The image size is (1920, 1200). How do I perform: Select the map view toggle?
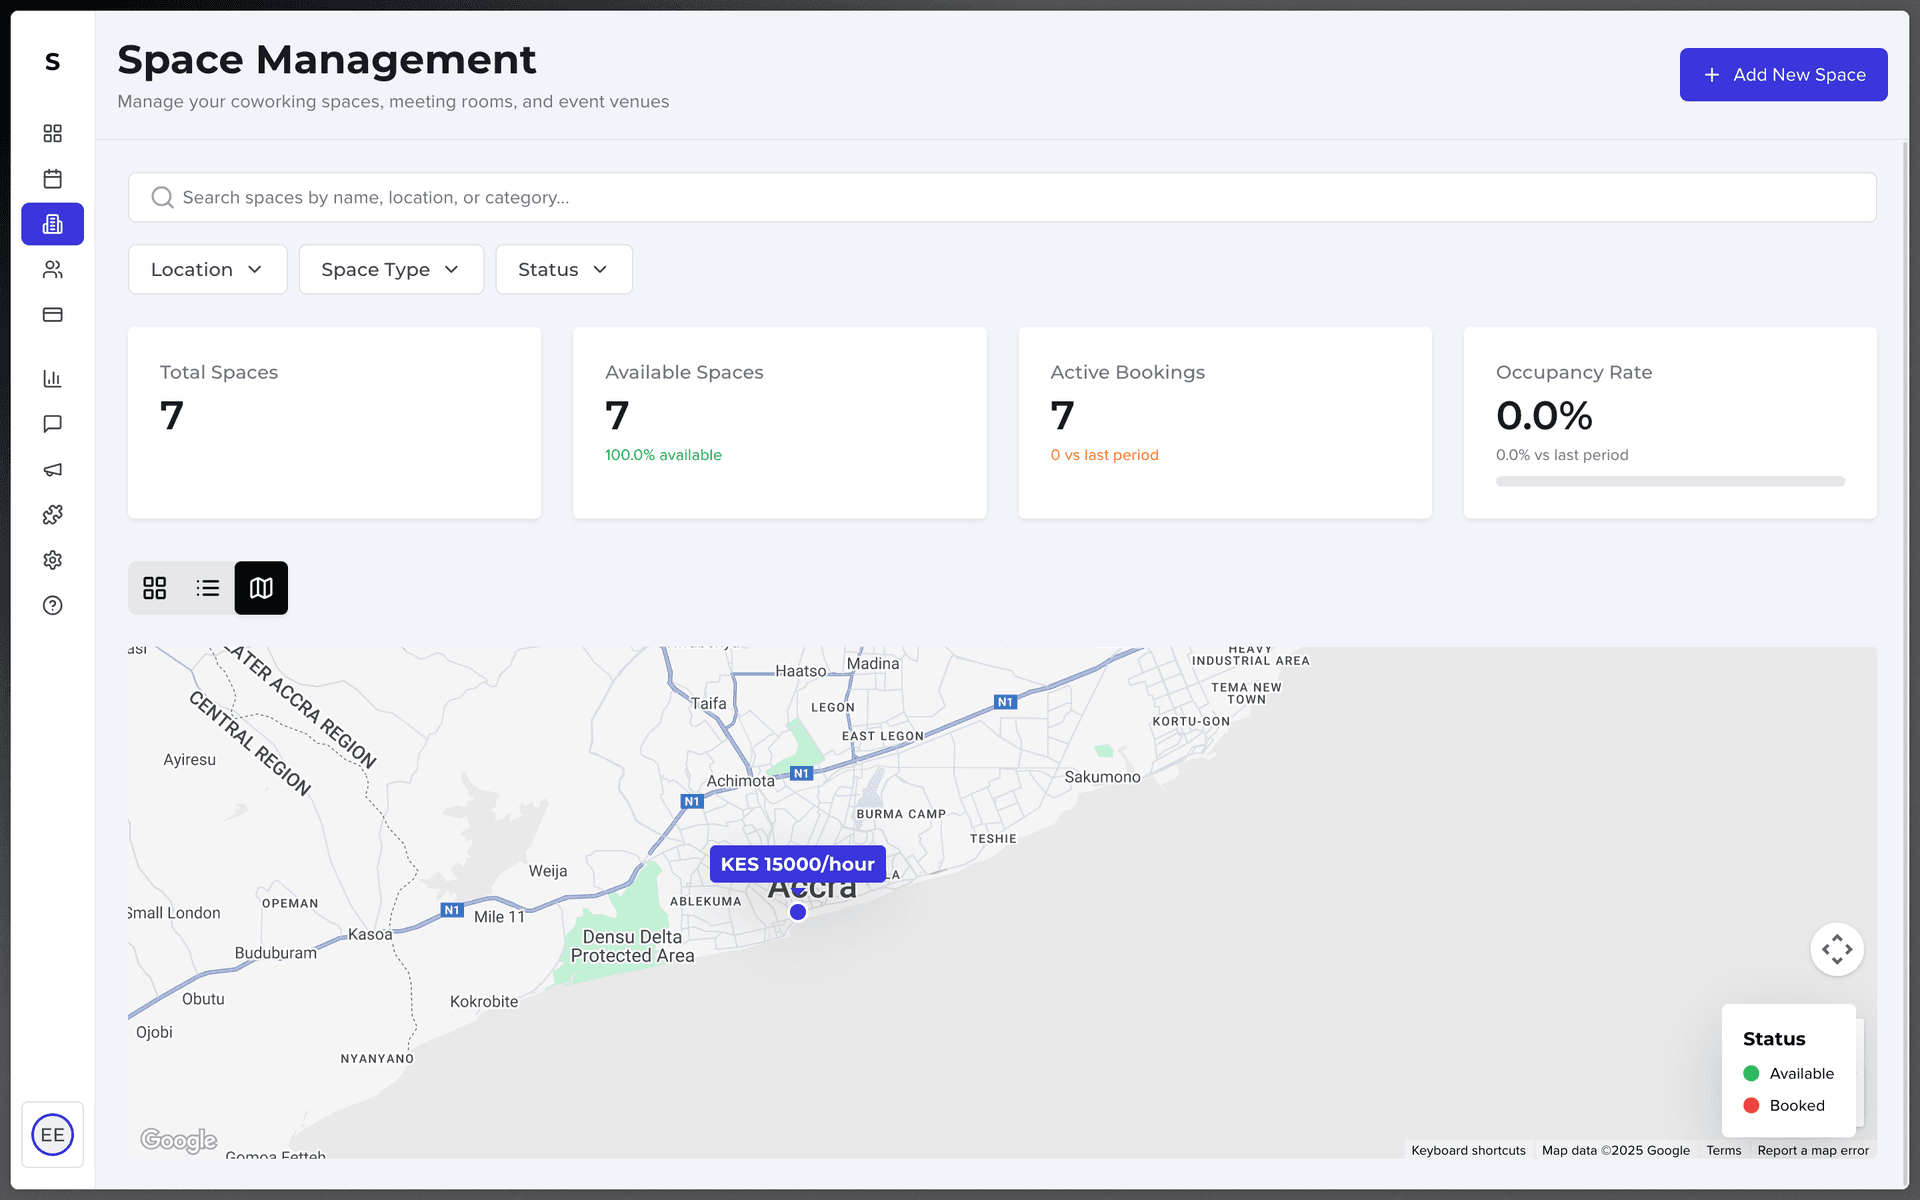[261, 588]
